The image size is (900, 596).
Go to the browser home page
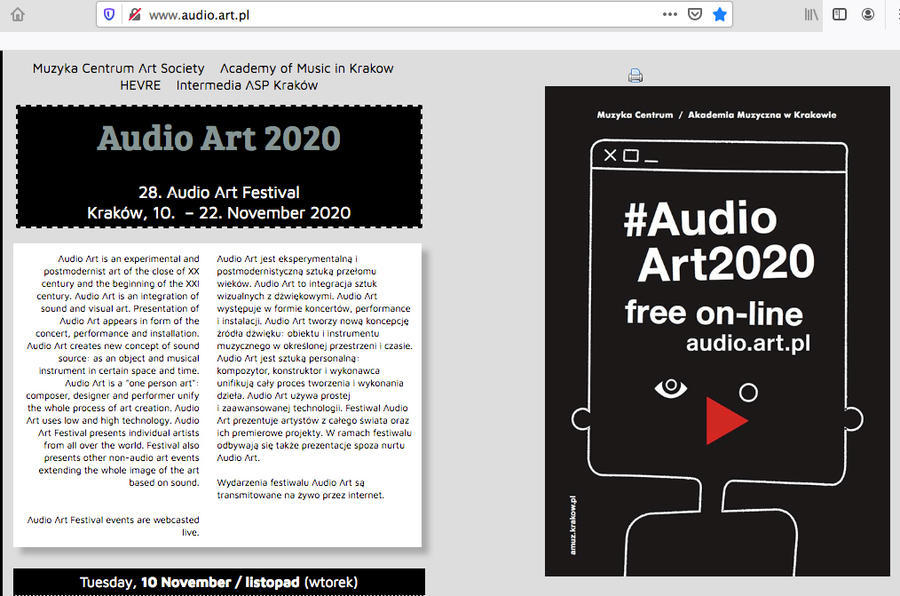pyautogui.click(x=18, y=14)
